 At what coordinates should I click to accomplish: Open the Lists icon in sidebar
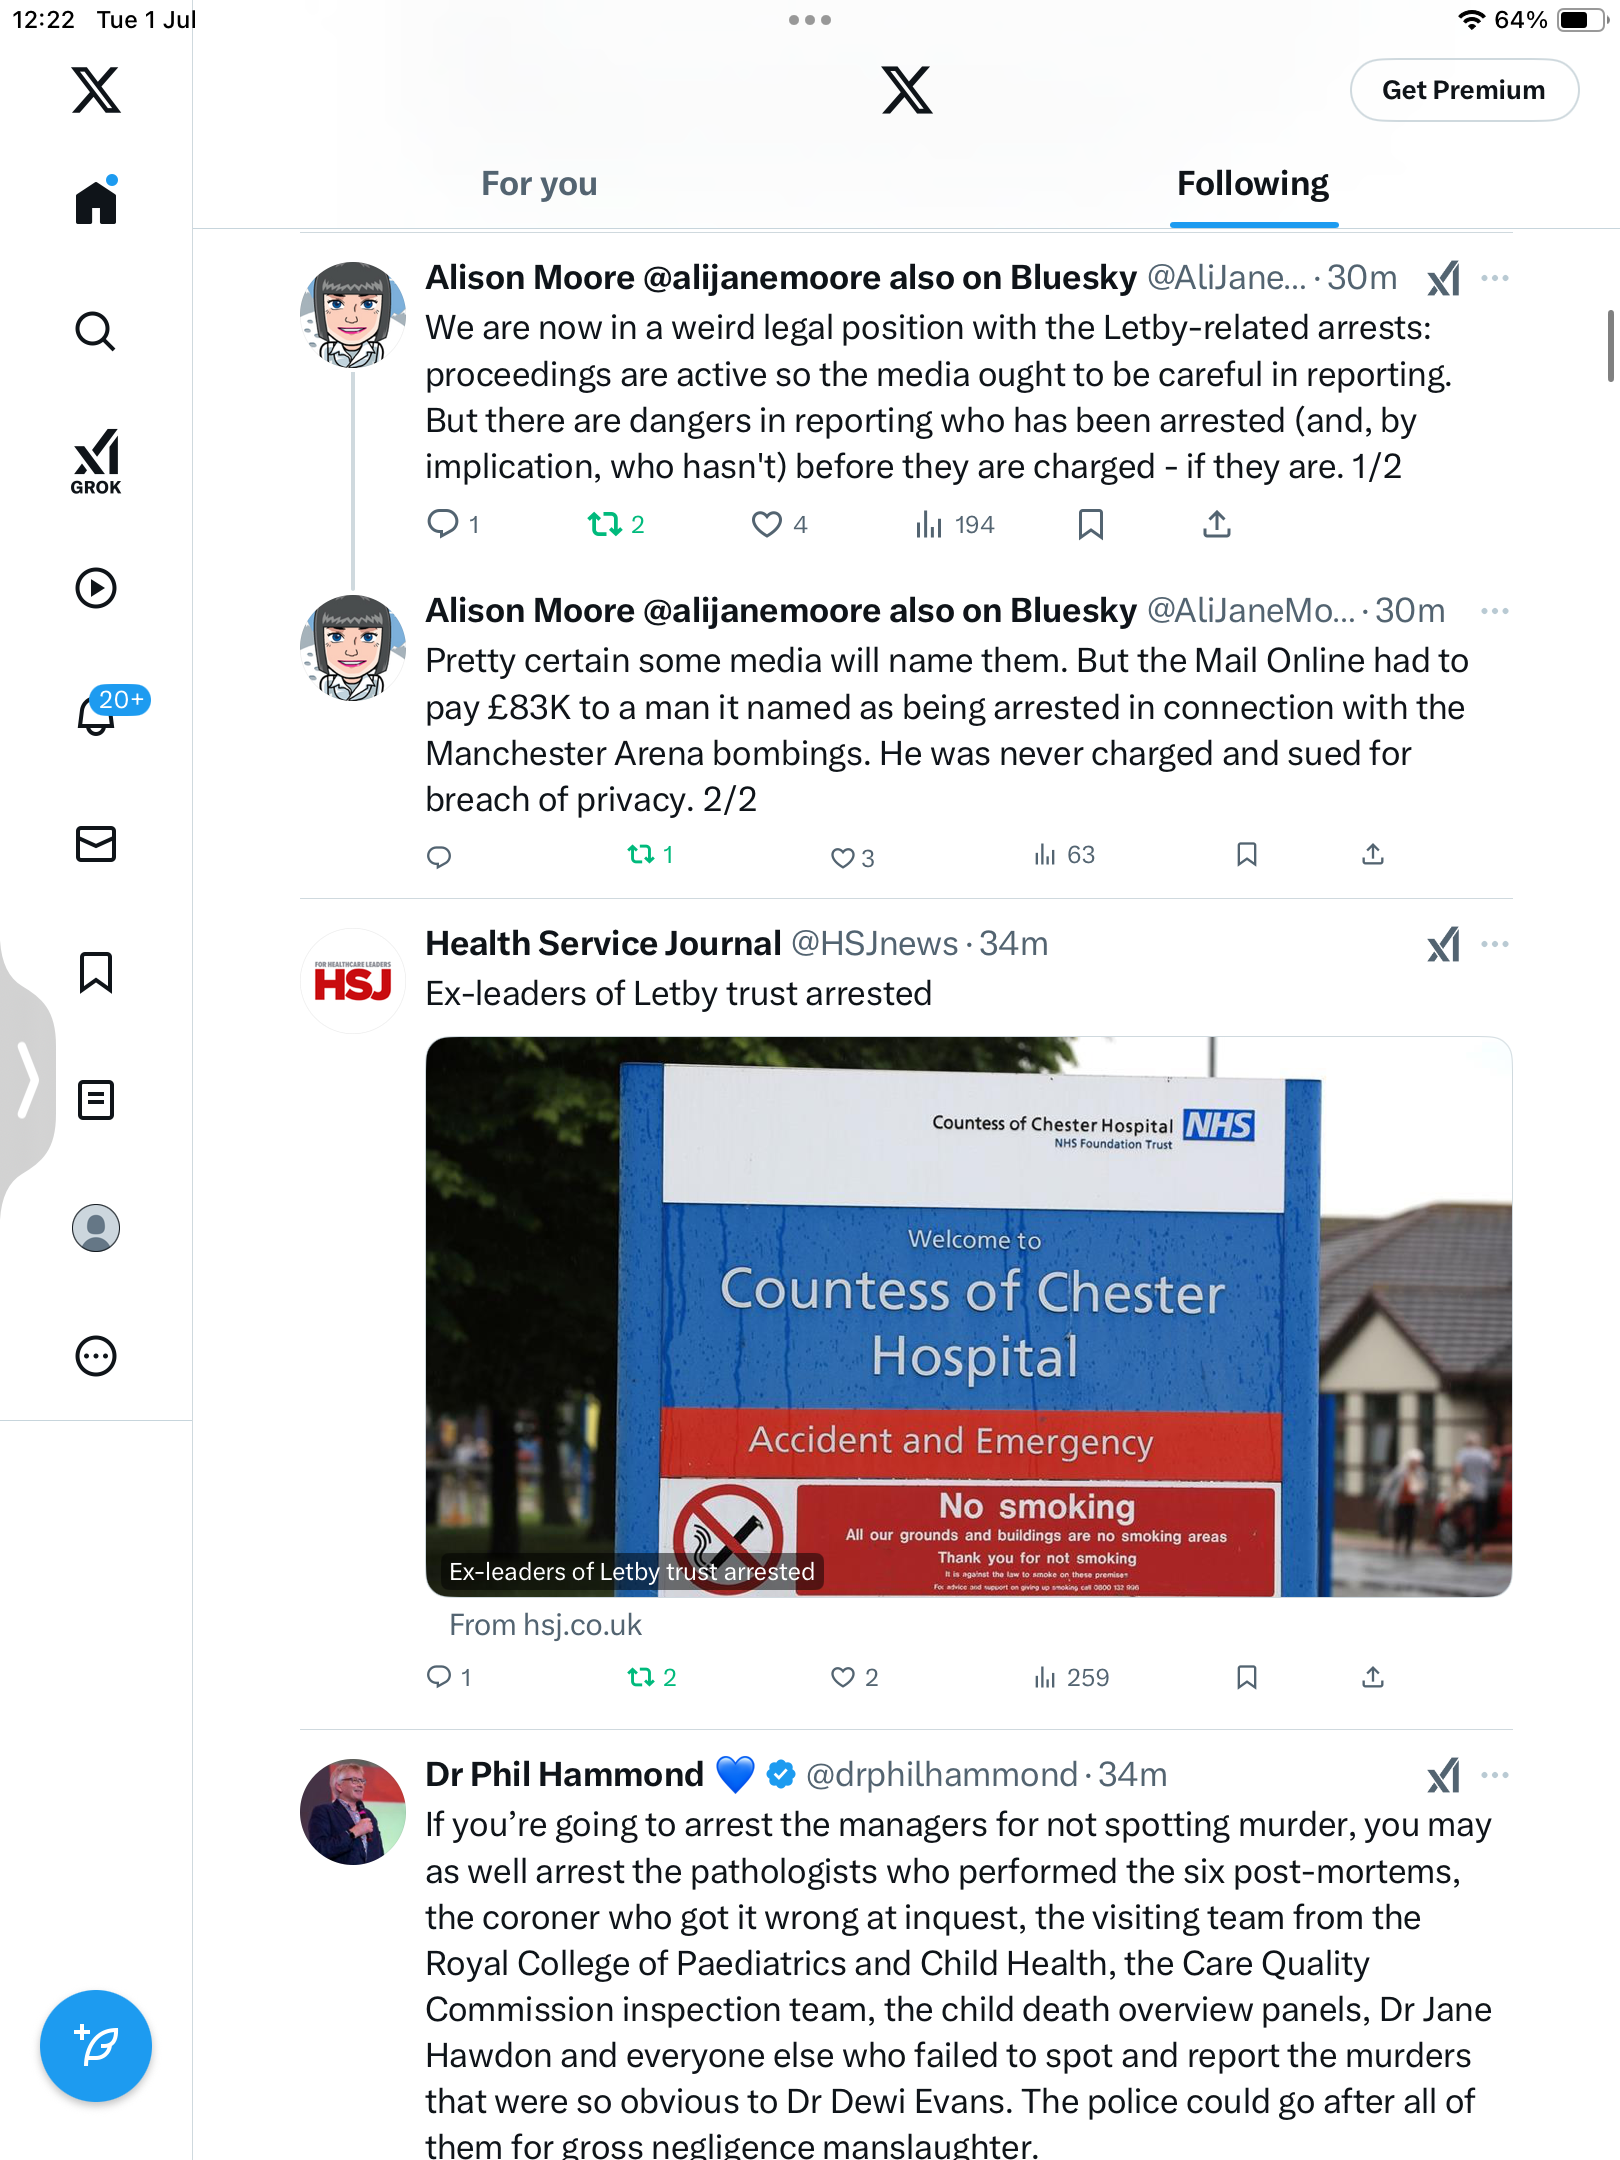[x=96, y=1100]
